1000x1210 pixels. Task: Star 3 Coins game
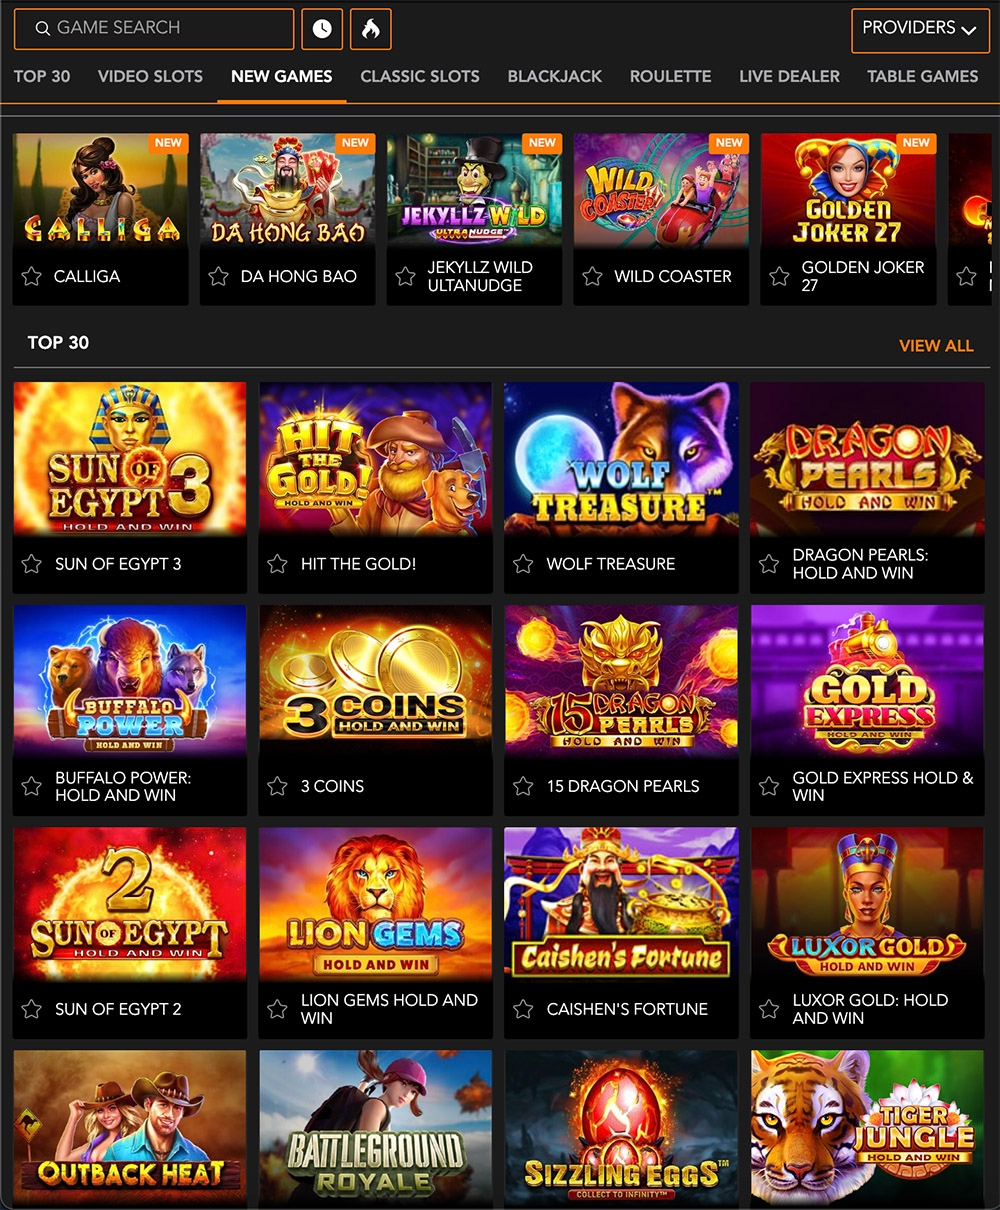278,786
